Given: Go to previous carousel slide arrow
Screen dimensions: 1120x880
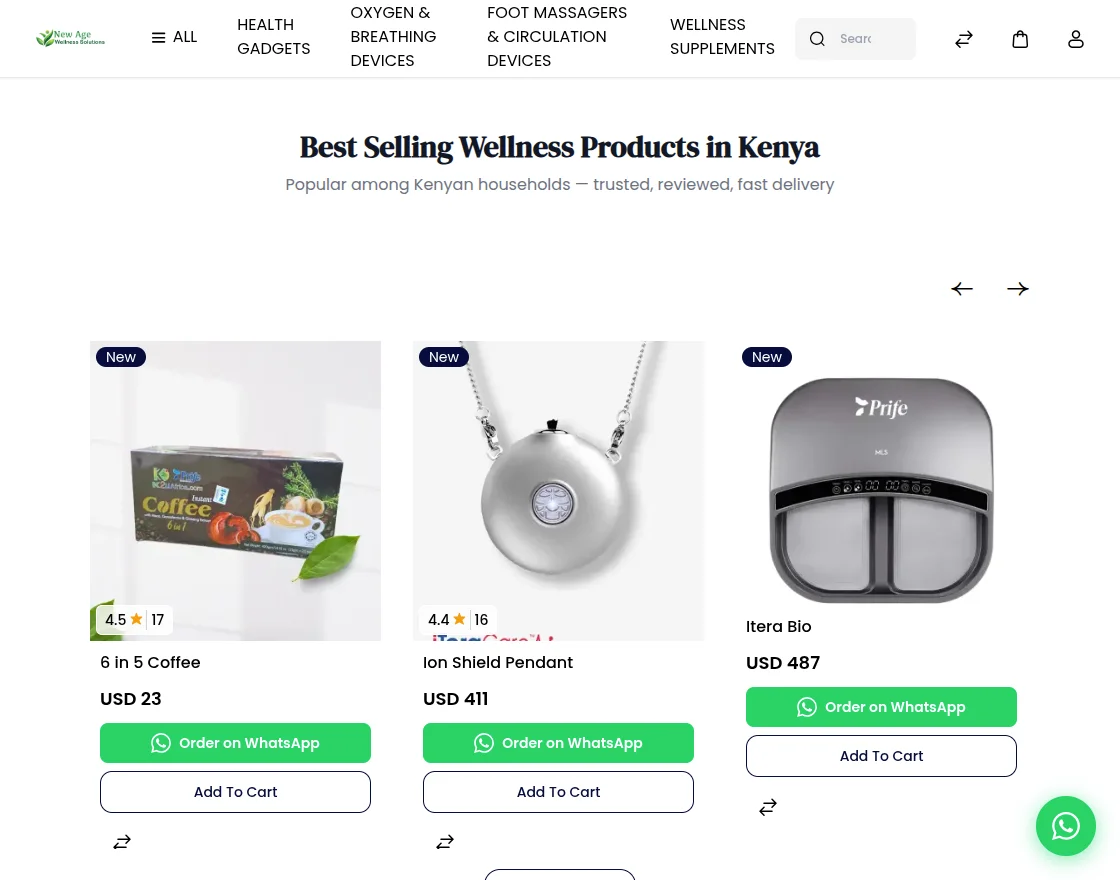Looking at the screenshot, I should point(962,289).
